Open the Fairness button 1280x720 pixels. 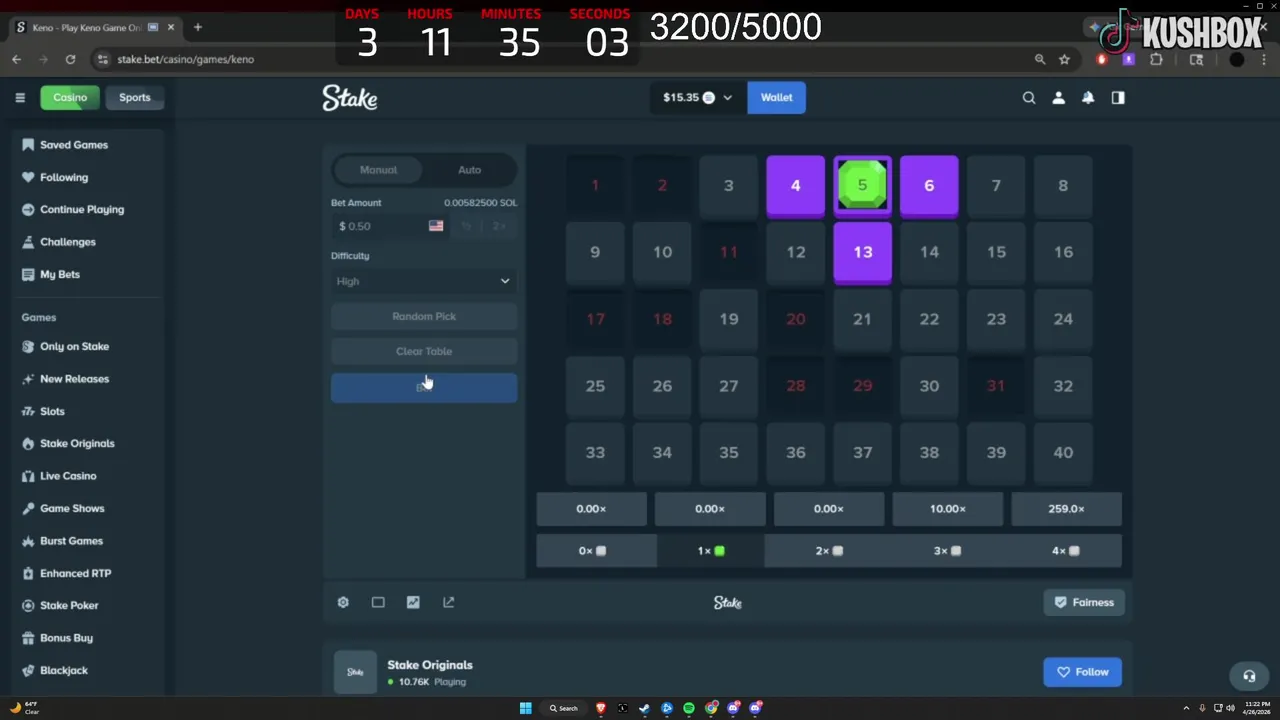1084,602
